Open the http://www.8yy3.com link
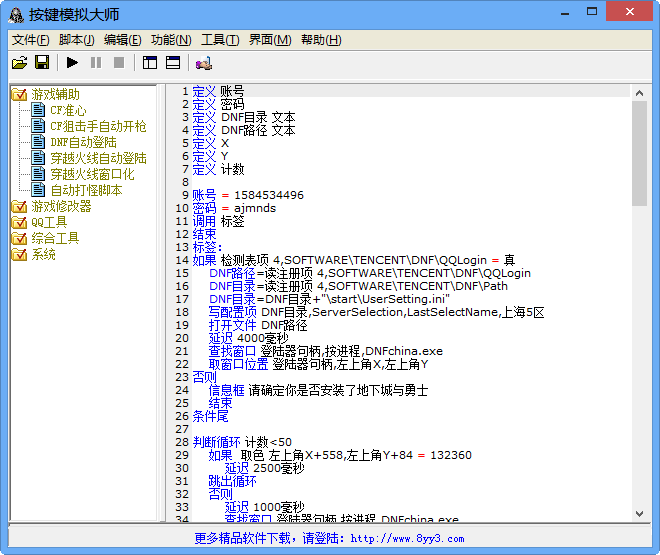The height and width of the screenshot is (555, 660). (x=407, y=539)
